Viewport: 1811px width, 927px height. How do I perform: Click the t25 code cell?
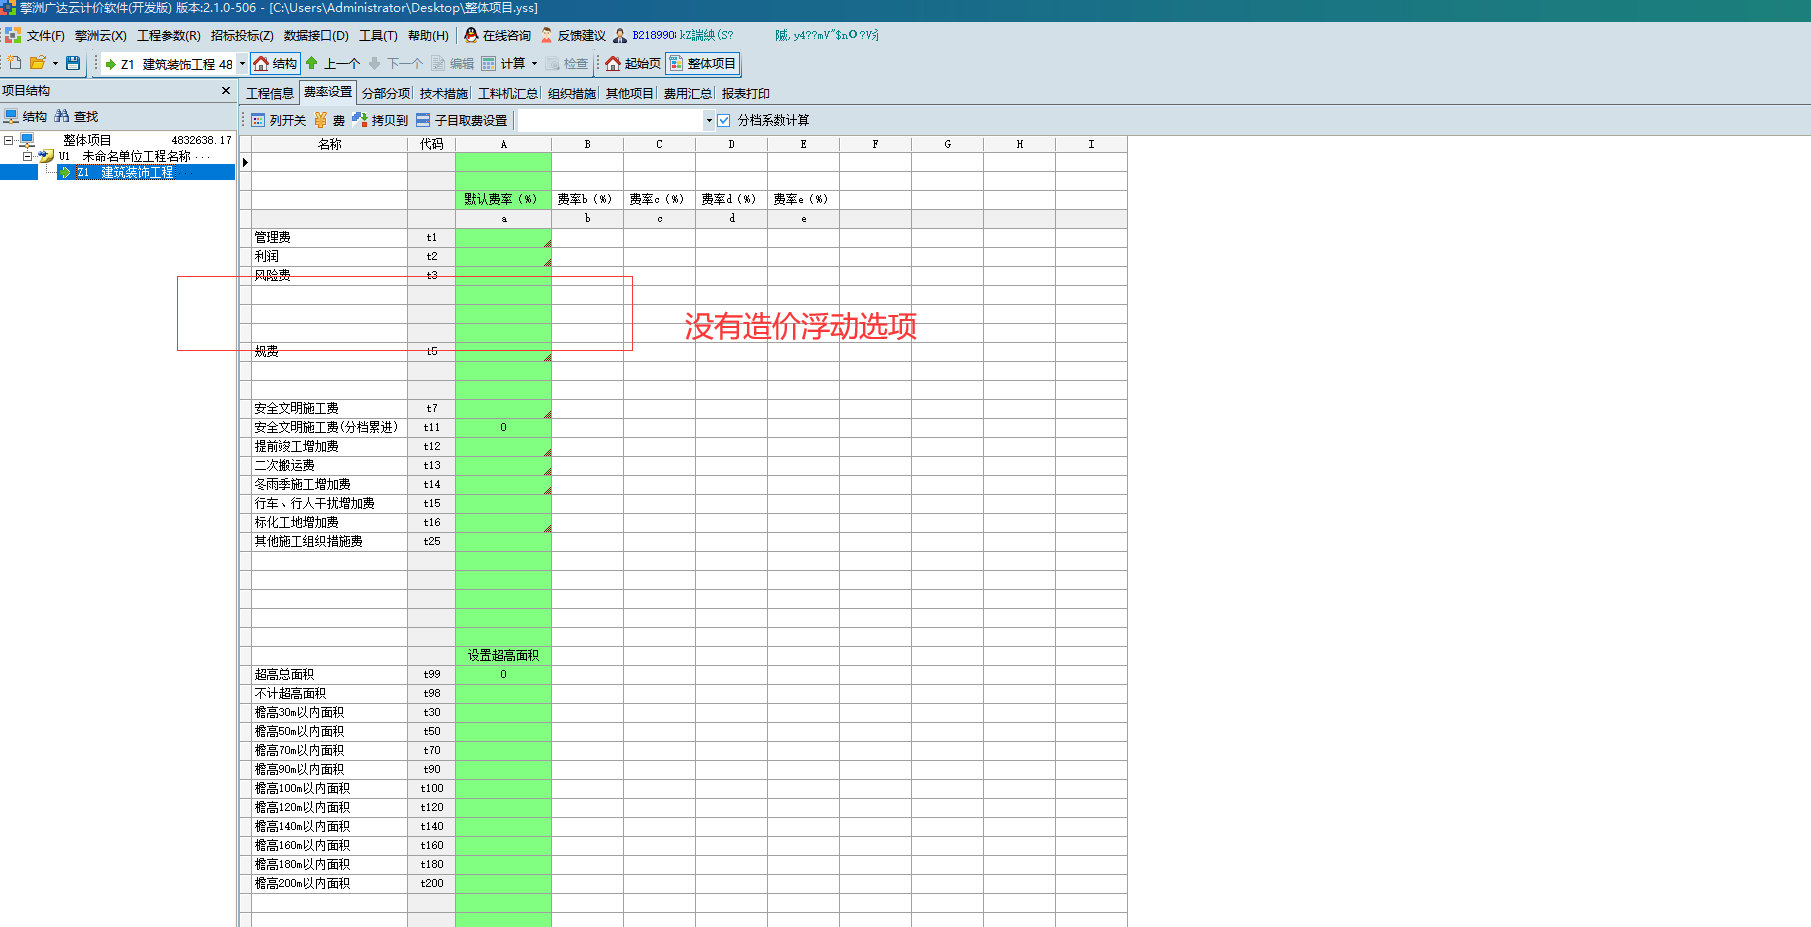point(431,542)
